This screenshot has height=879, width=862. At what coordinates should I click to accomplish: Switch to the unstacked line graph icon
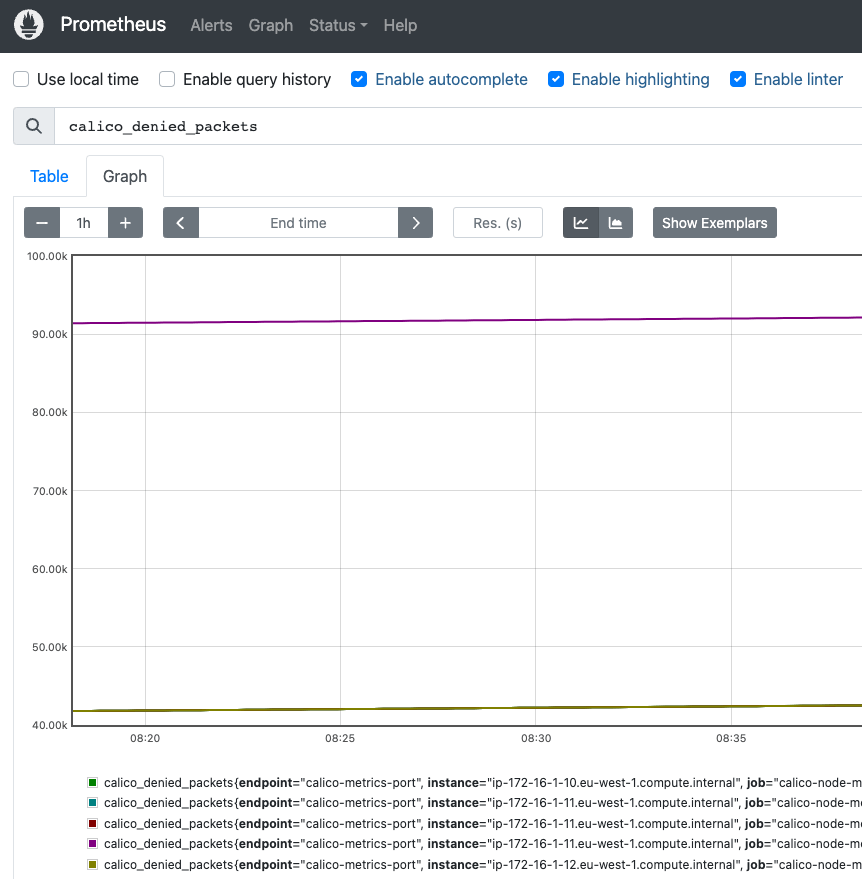pyautogui.click(x=581, y=223)
